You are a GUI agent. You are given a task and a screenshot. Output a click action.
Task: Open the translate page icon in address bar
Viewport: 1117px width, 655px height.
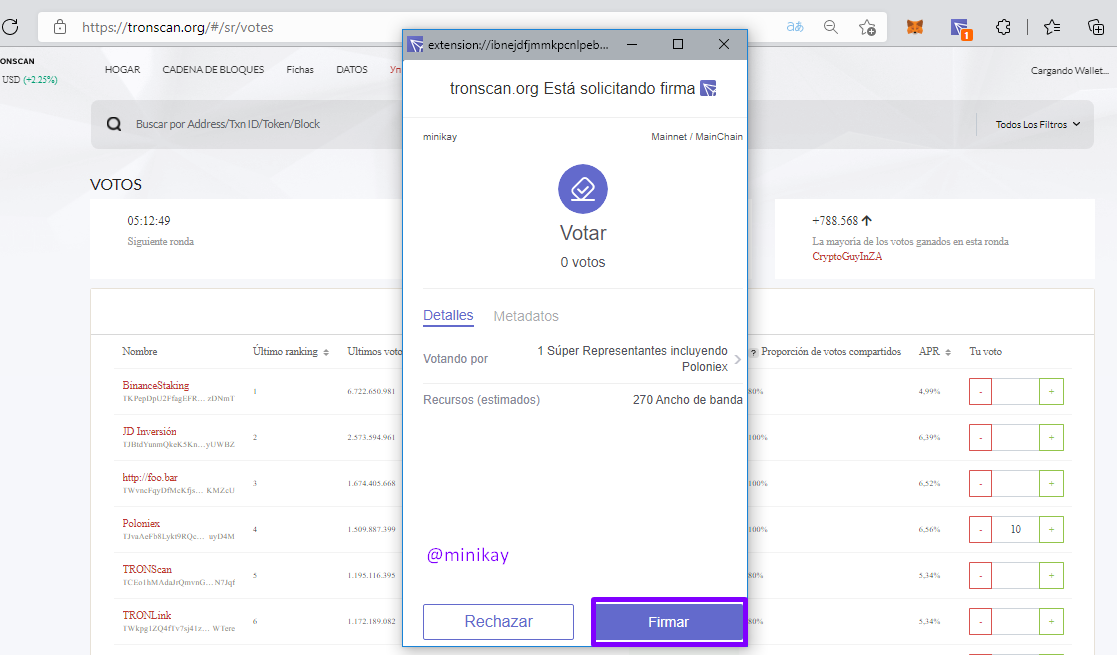pyautogui.click(x=795, y=27)
